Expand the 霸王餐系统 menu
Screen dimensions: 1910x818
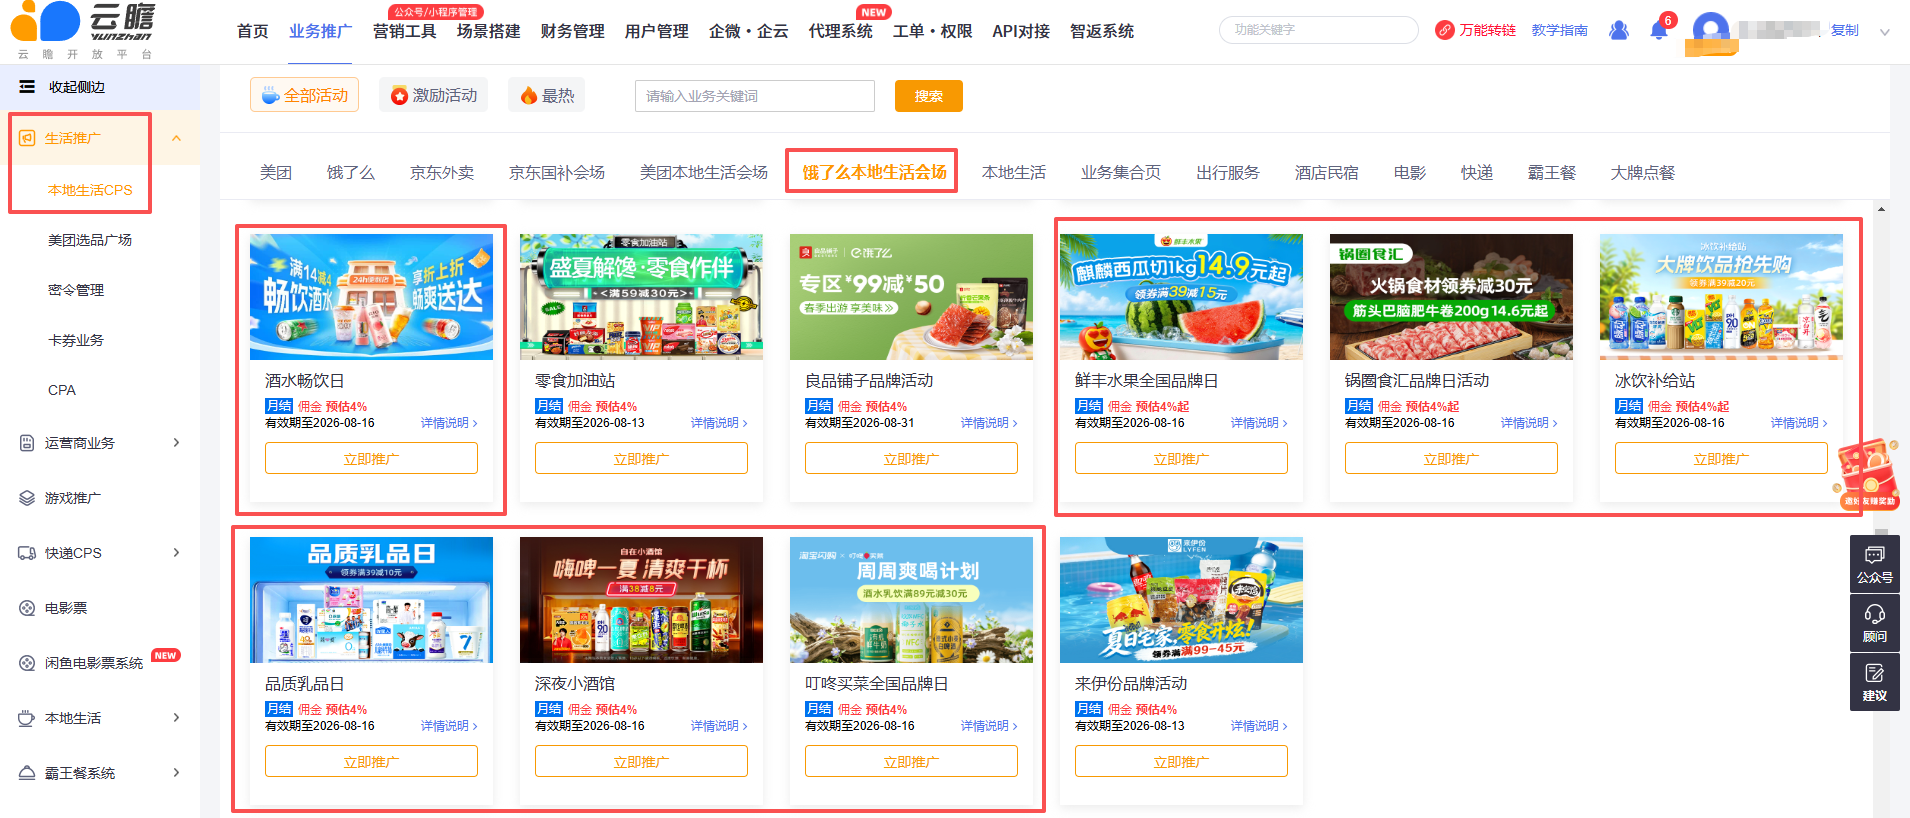(176, 772)
